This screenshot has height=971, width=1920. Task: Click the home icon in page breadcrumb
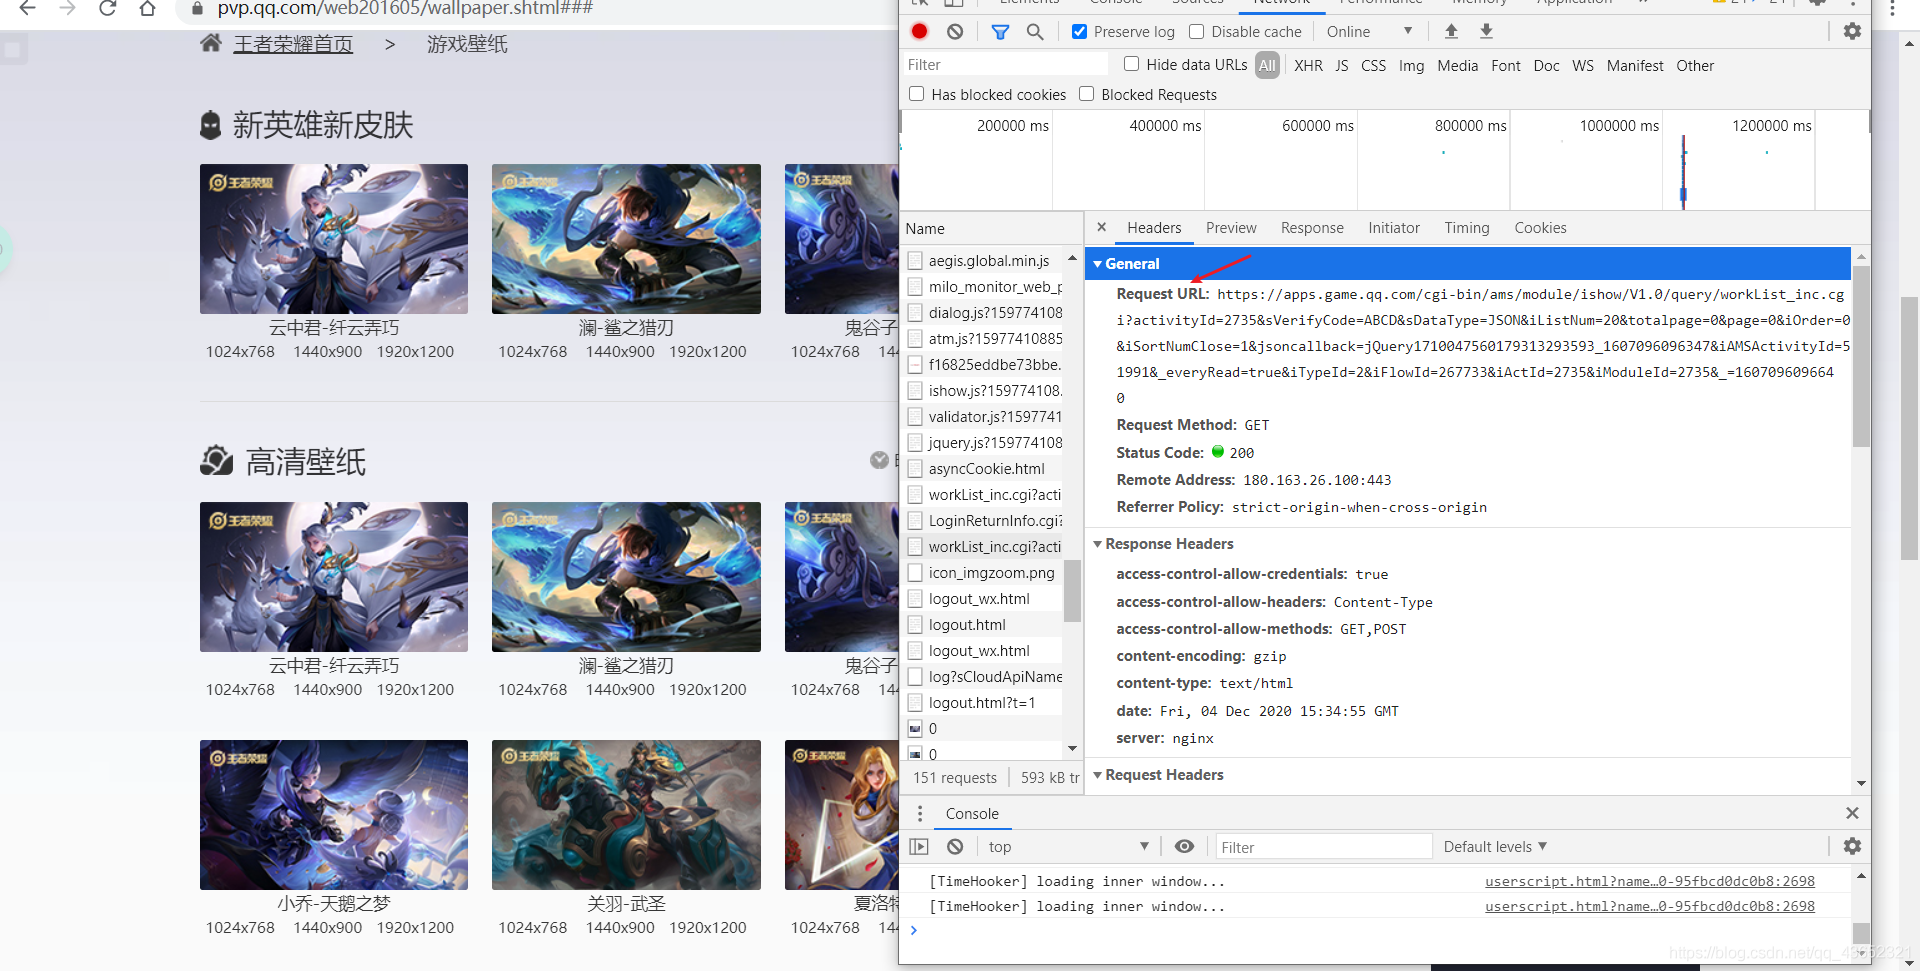point(211,43)
